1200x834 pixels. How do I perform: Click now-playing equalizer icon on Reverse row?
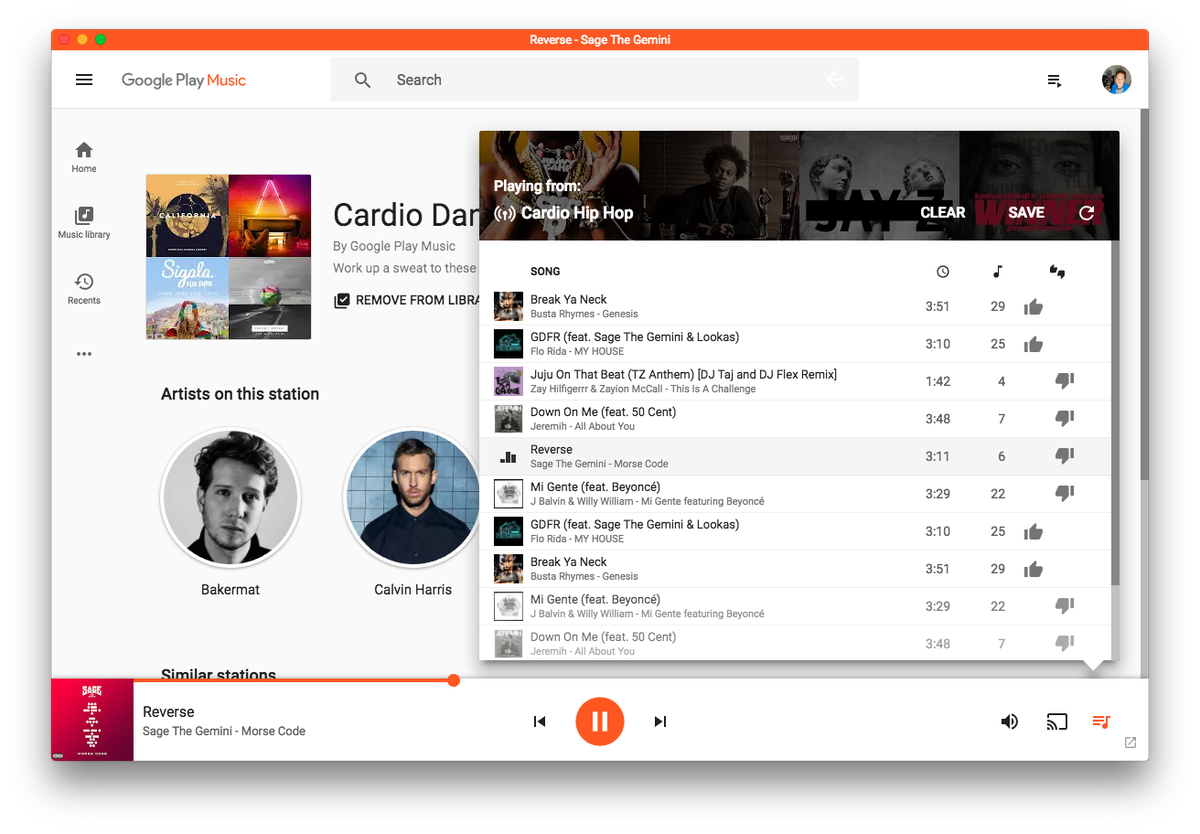[x=509, y=457]
